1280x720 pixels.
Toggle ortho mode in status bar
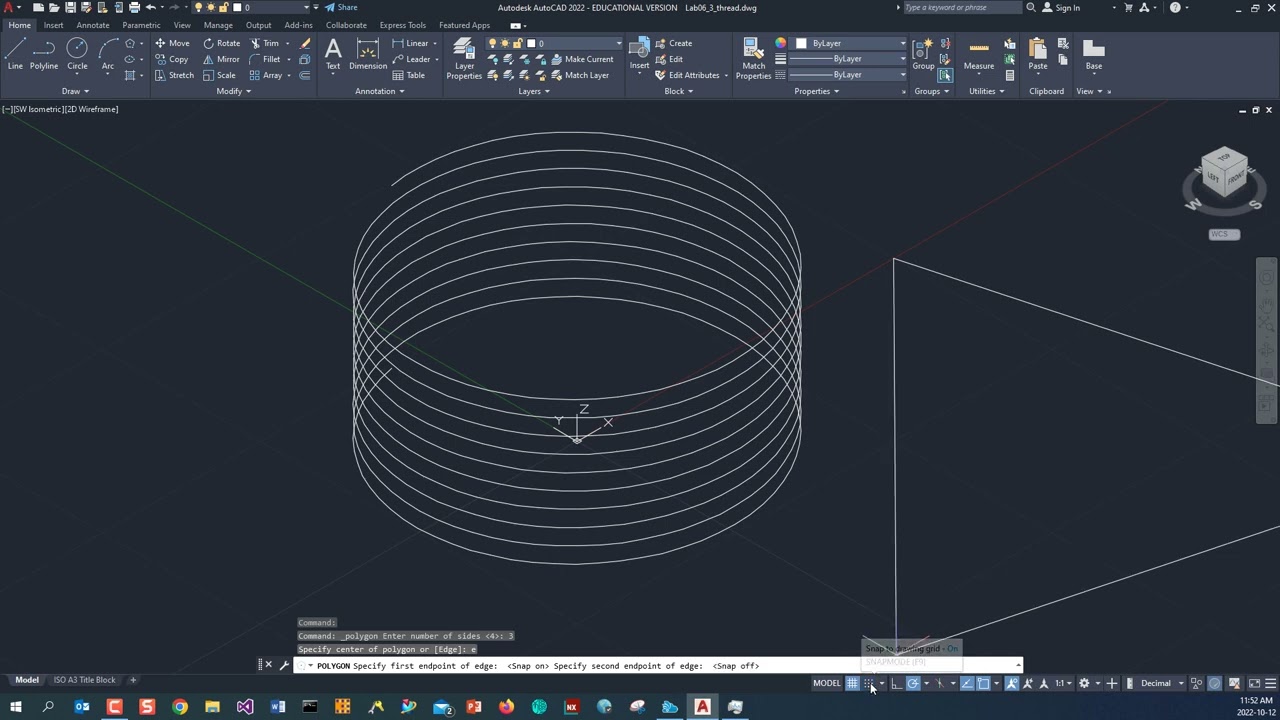[x=897, y=684]
